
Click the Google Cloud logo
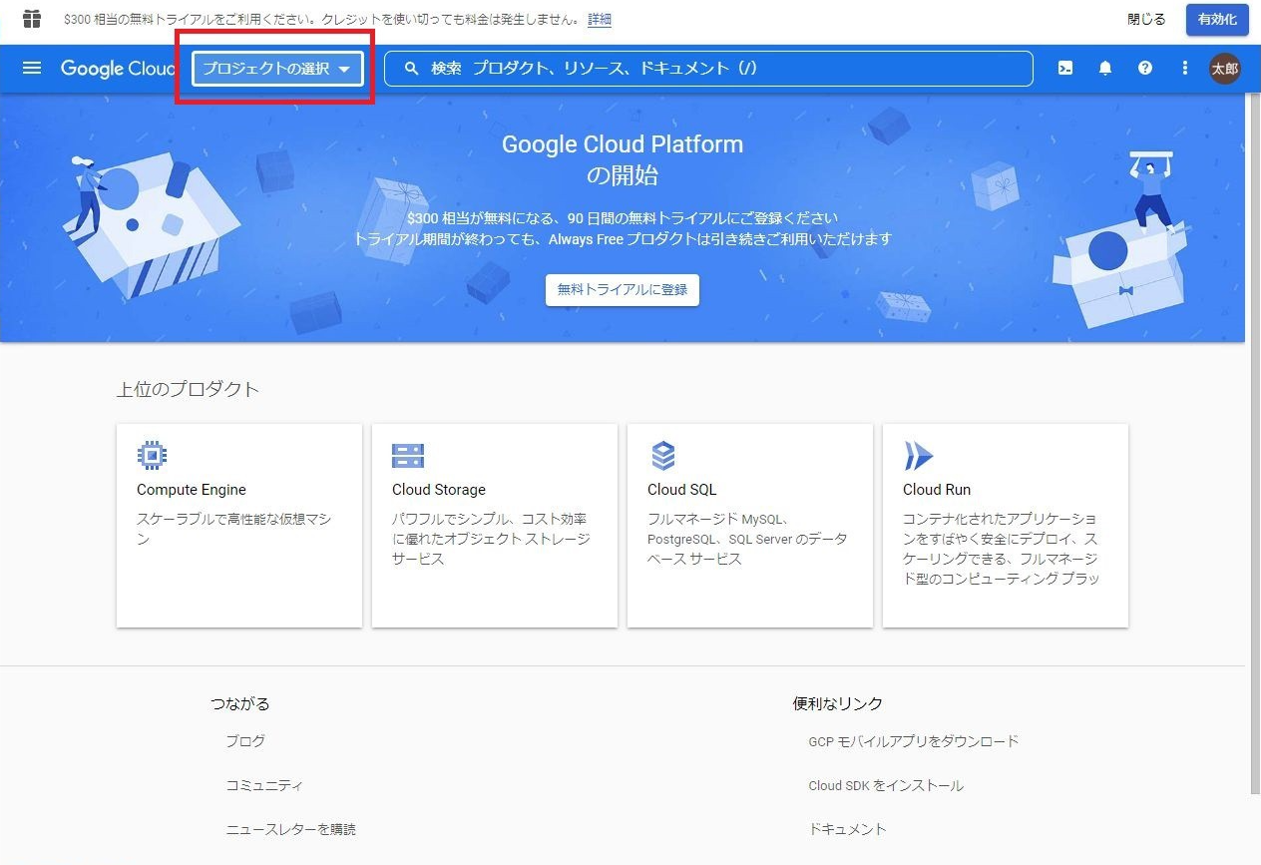(x=118, y=69)
